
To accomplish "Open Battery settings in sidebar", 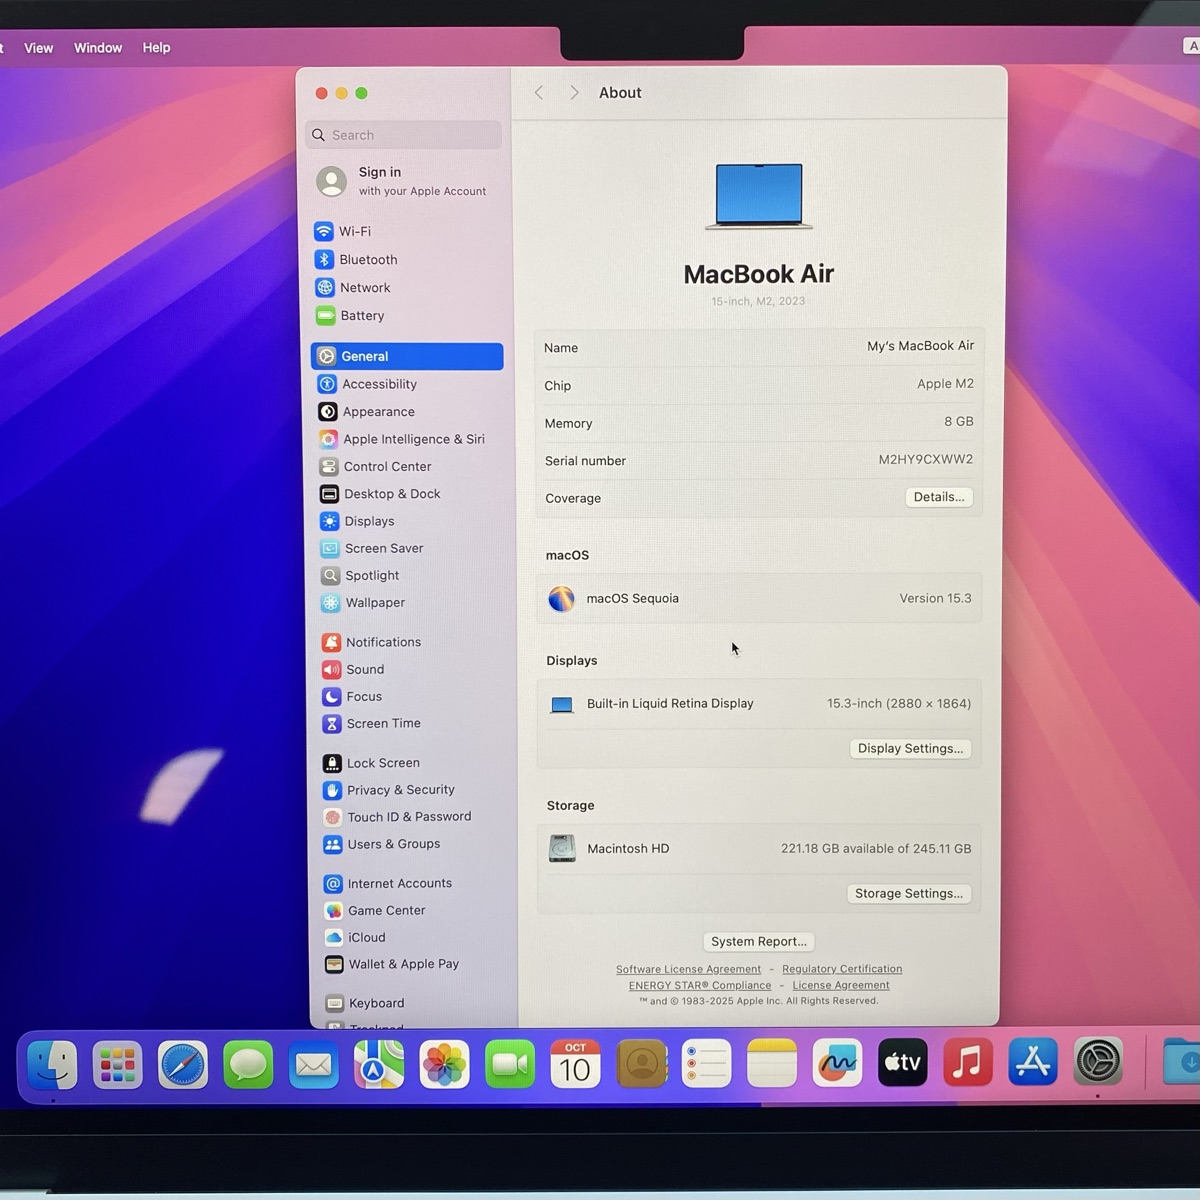I will (x=350, y=315).
